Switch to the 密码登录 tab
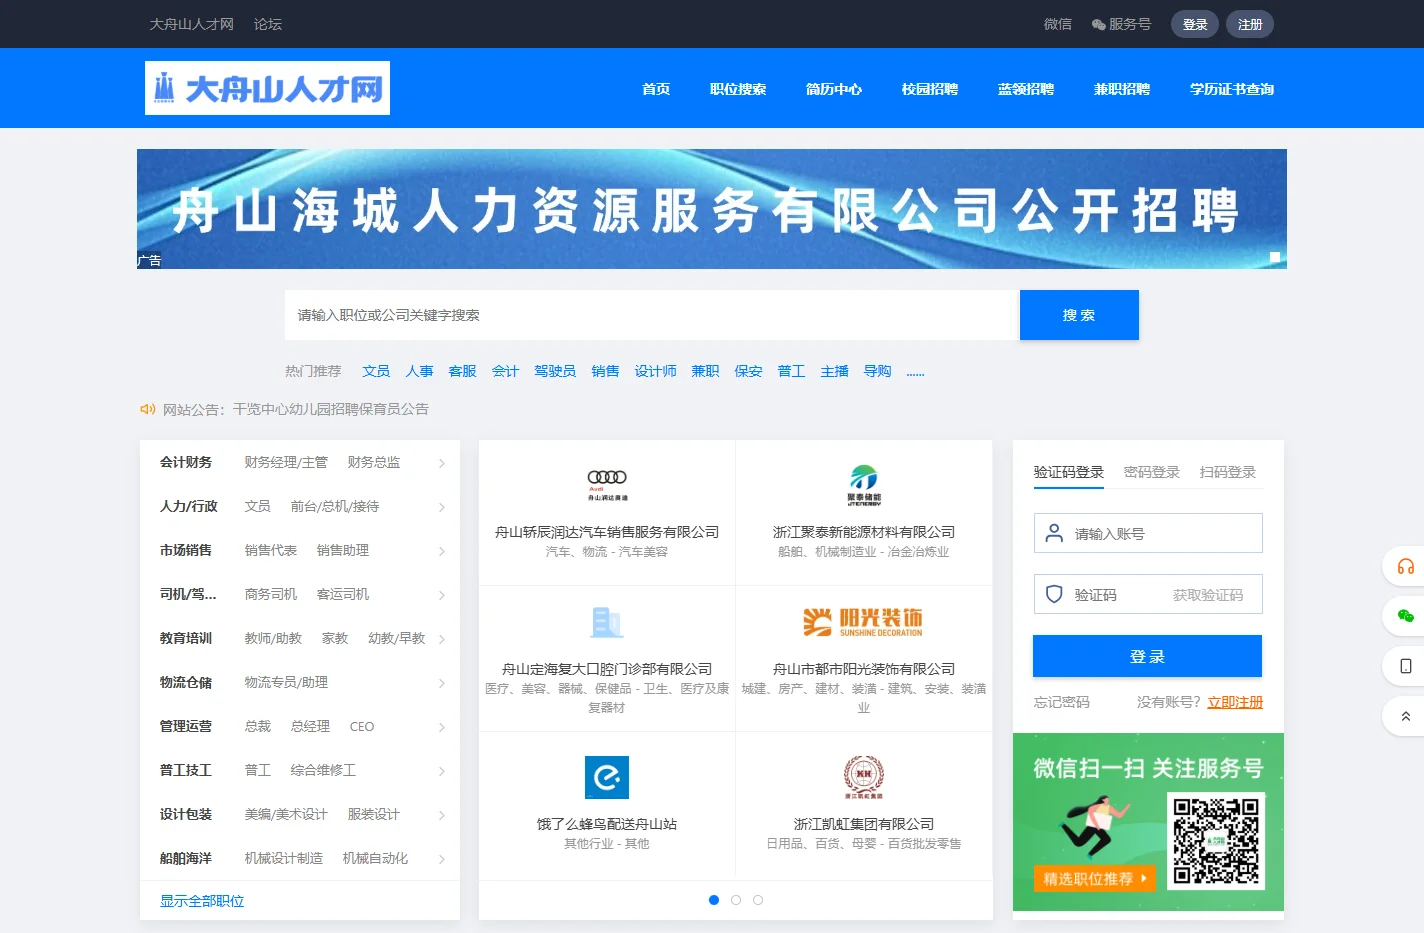Viewport: 1424px width, 933px height. pos(1152,472)
